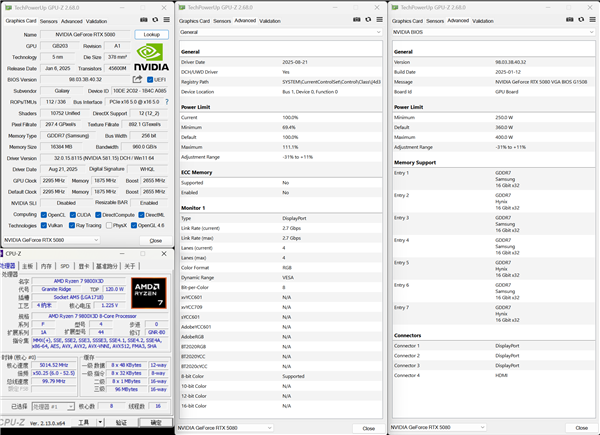Click Close in GPU-Z General advanced window
Screen dimensions: 600x435
(x=368, y=428)
